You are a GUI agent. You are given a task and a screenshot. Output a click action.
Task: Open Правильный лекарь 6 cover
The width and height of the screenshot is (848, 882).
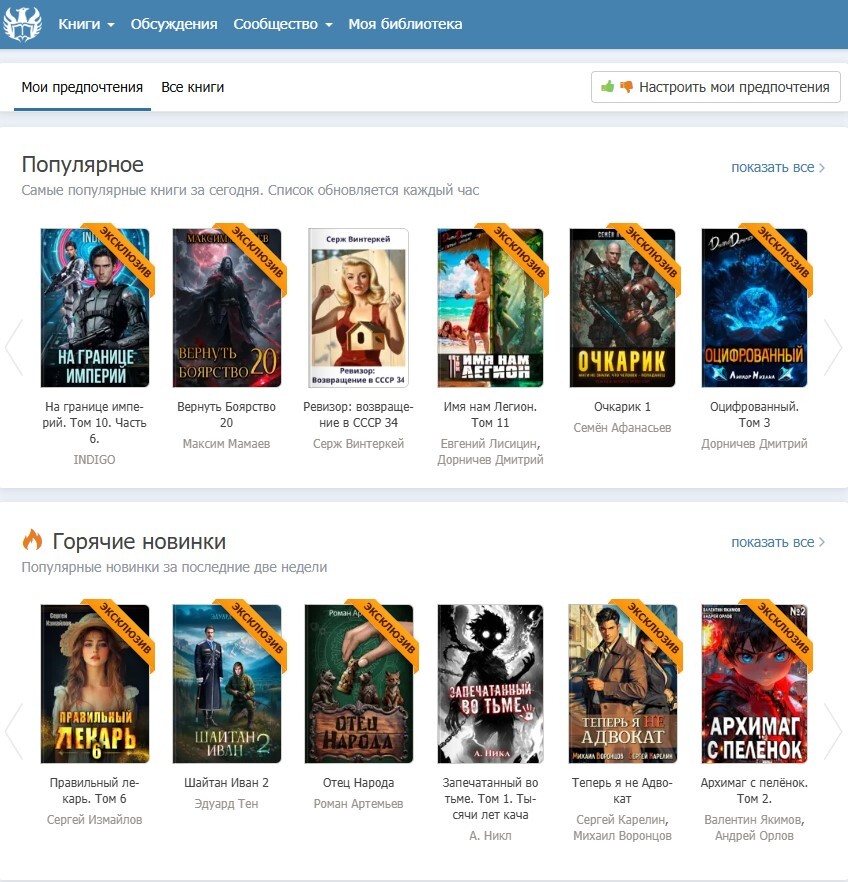point(95,683)
